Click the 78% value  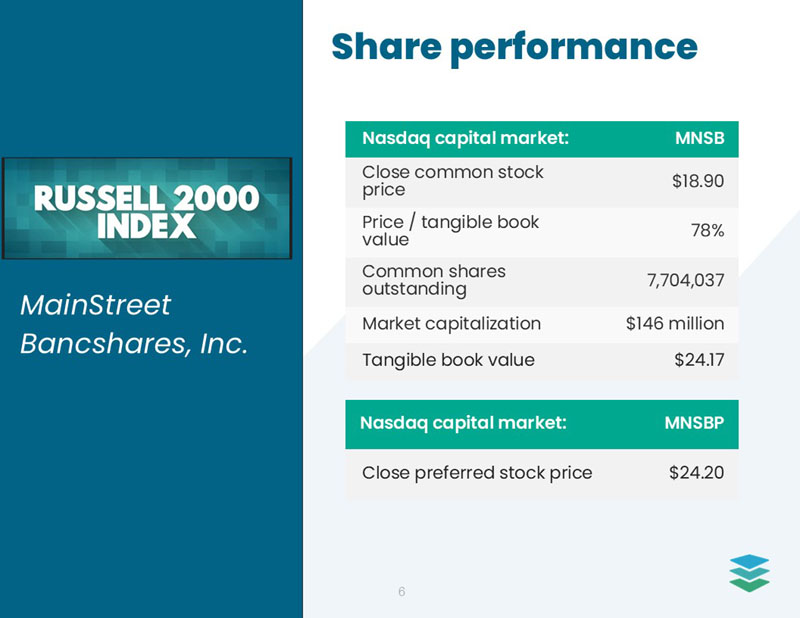click(707, 231)
